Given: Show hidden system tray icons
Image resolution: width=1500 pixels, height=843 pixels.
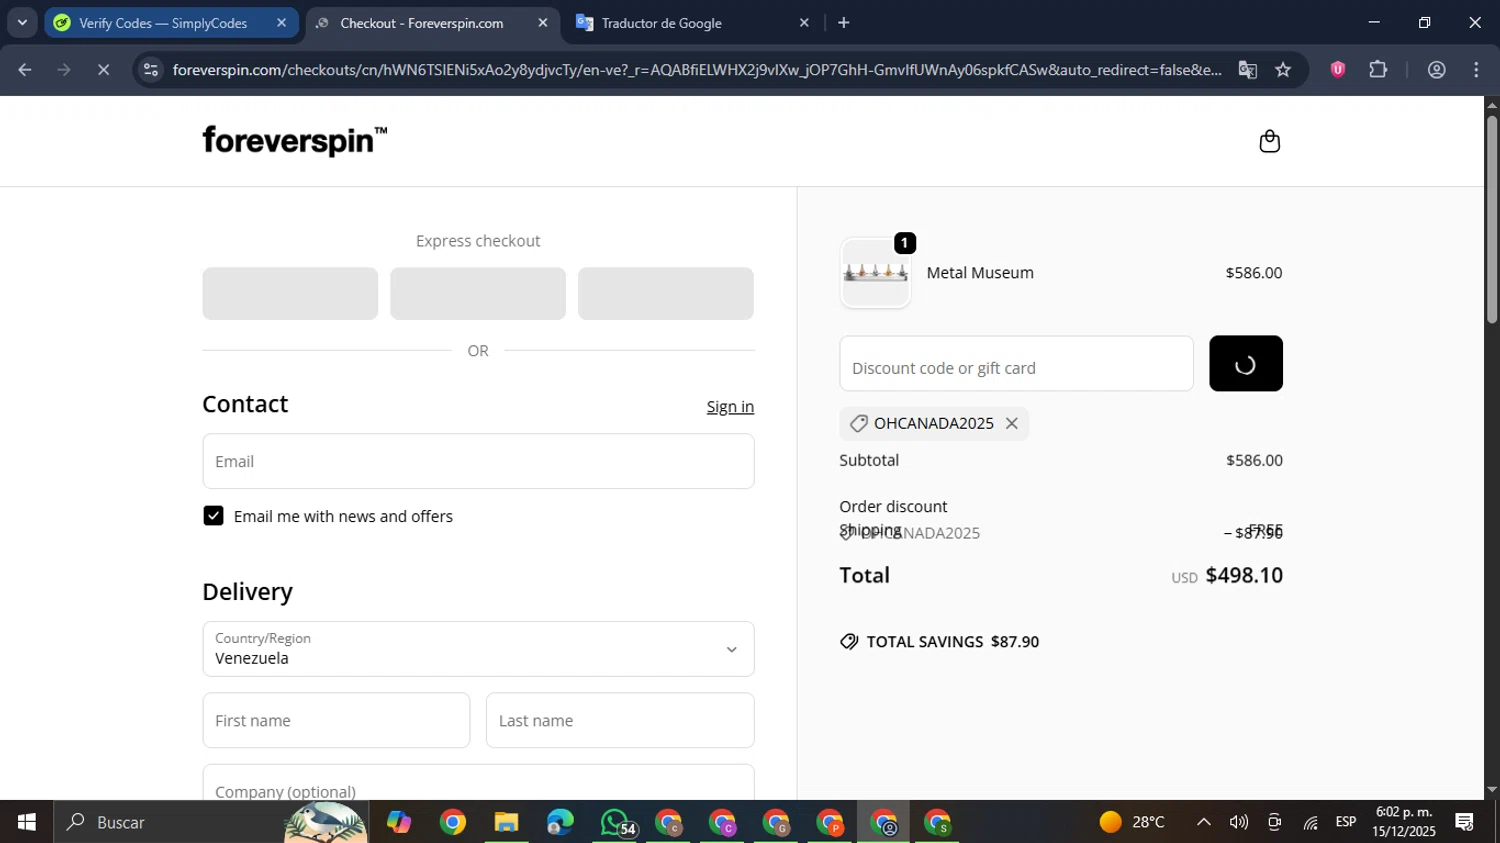Looking at the screenshot, I should pyautogui.click(x=1204, y=822).
